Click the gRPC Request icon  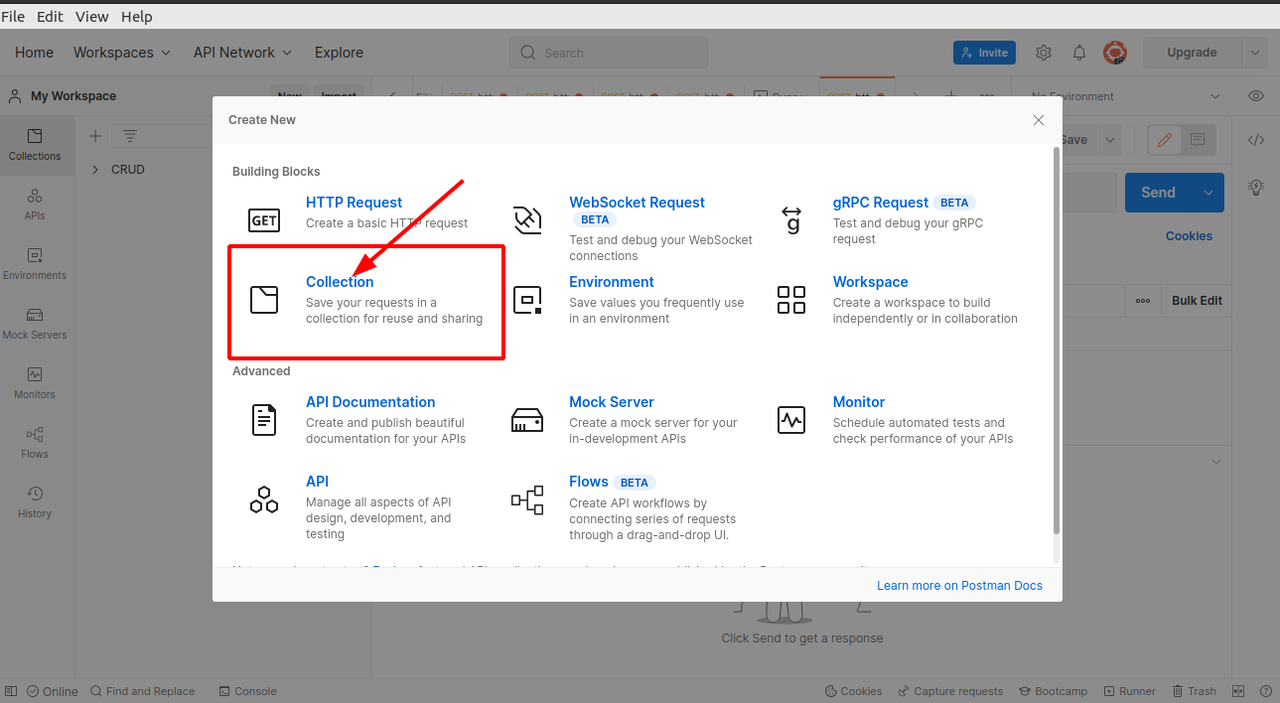[791, 219]
